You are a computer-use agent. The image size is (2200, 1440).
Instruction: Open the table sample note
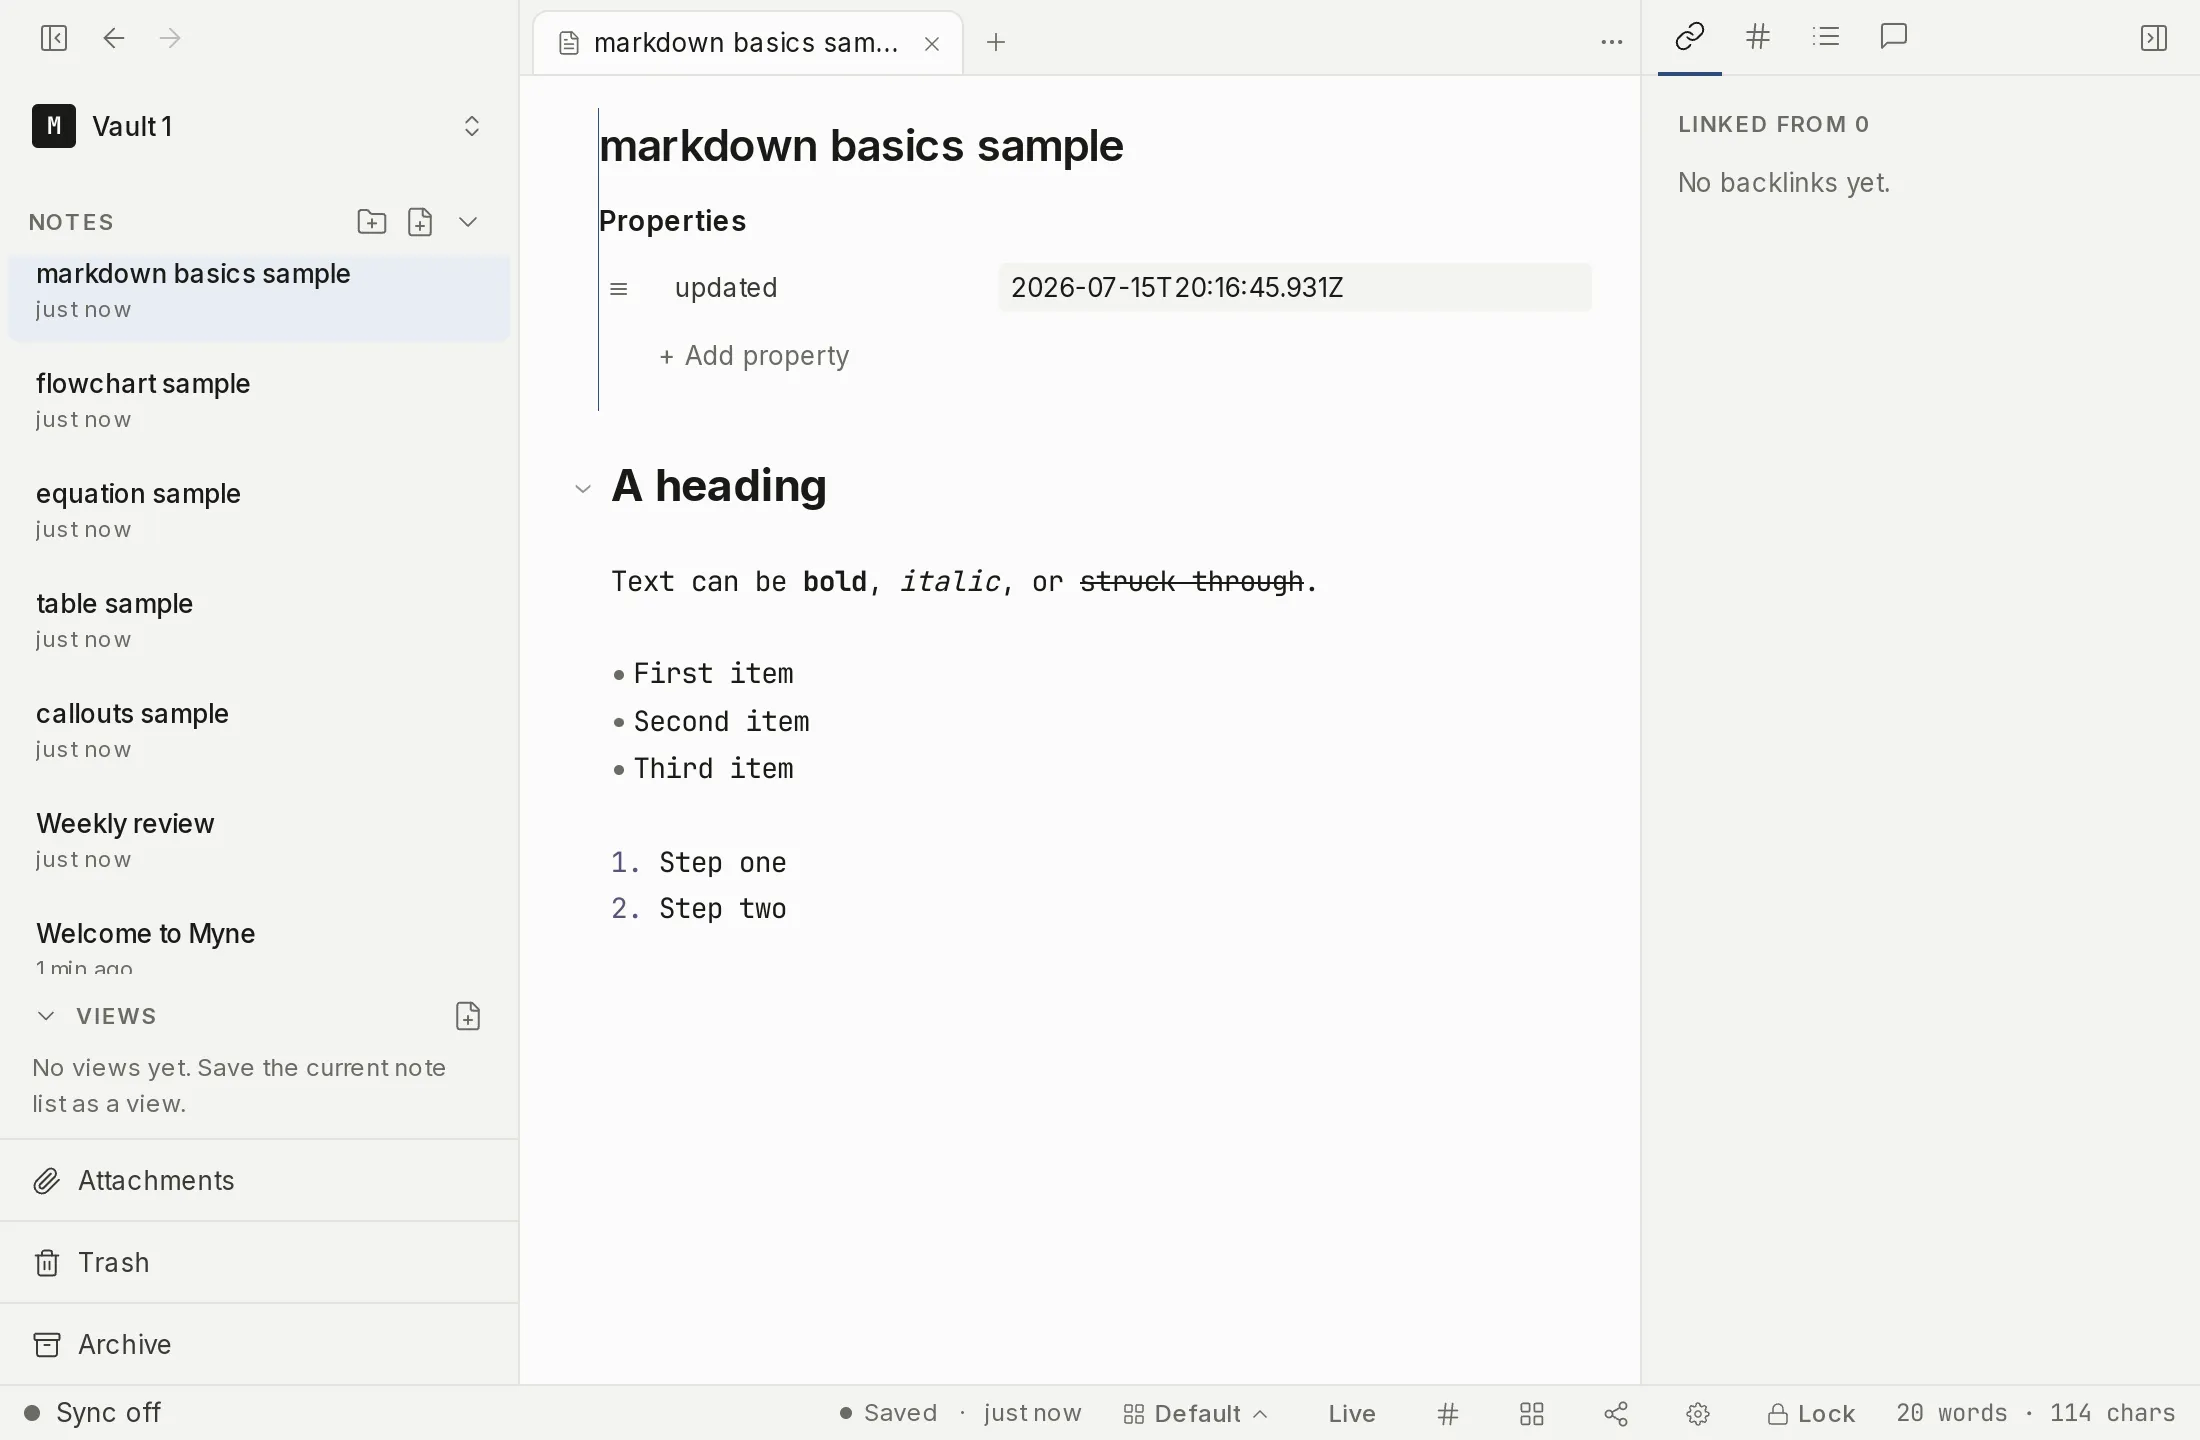[x=259, y=620]
